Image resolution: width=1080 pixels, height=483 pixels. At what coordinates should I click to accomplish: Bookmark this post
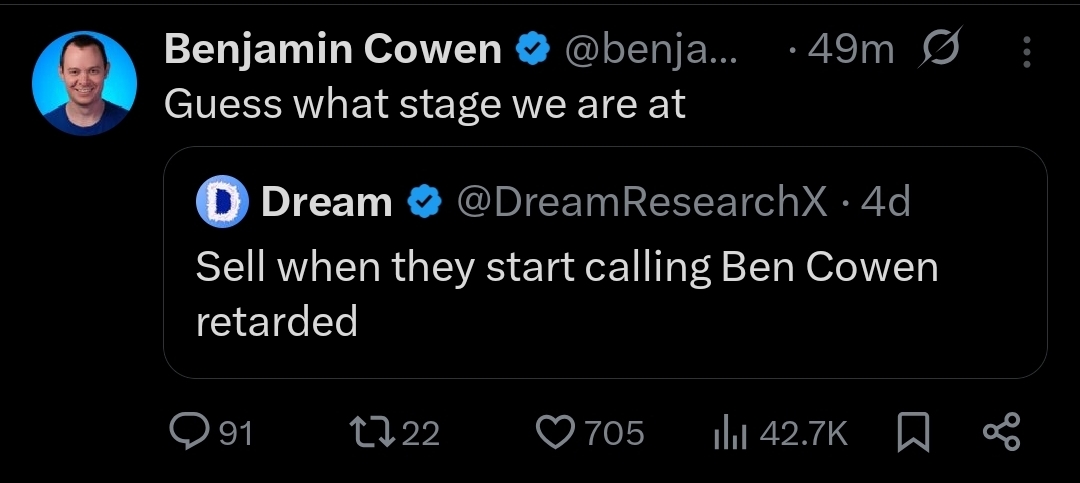pos(914,433)
